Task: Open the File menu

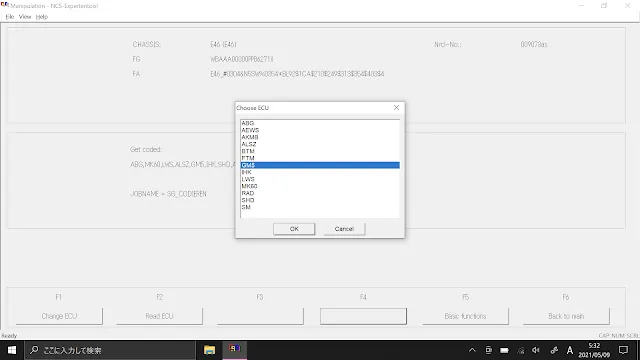Action: (x=10, y=17)
